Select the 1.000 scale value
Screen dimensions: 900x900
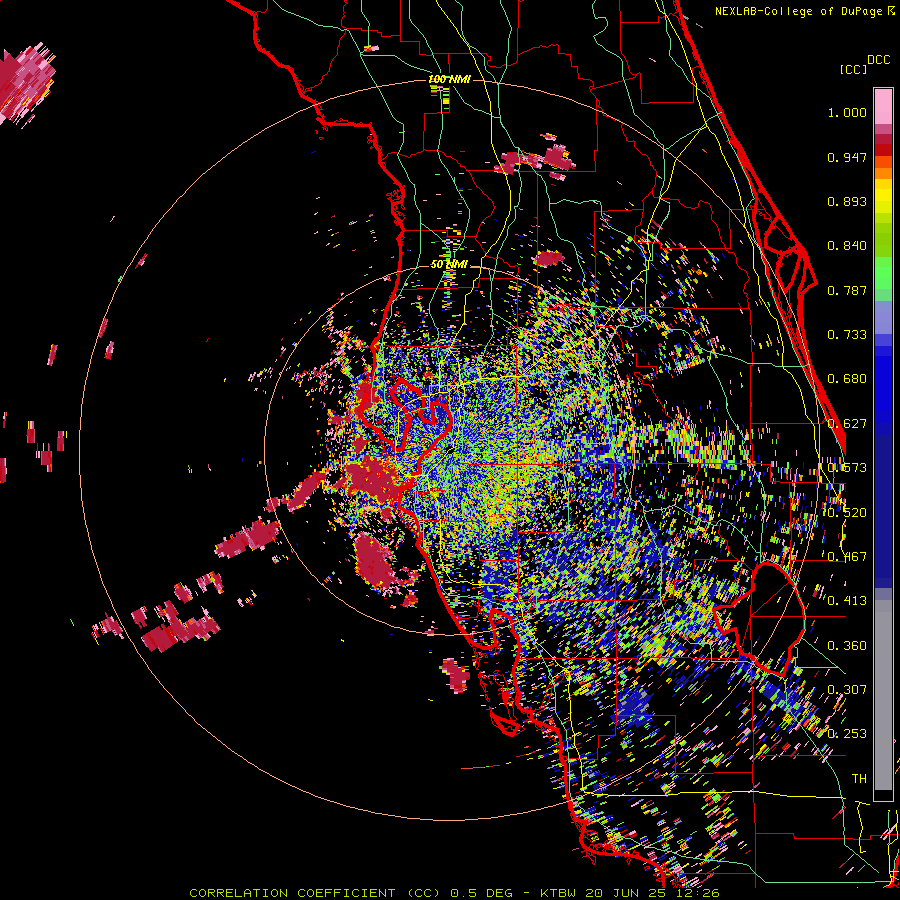pyautogui.click(x=847, y=112)
